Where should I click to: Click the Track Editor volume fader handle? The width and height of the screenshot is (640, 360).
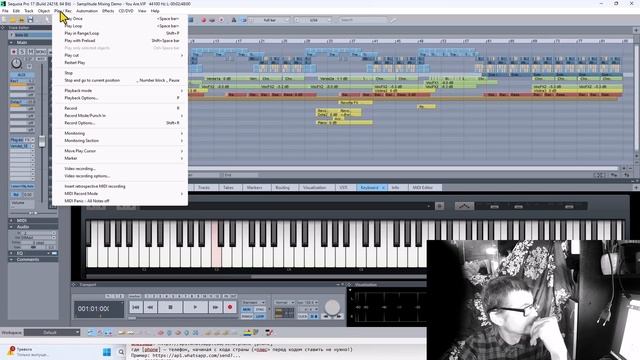coord(42,141)
